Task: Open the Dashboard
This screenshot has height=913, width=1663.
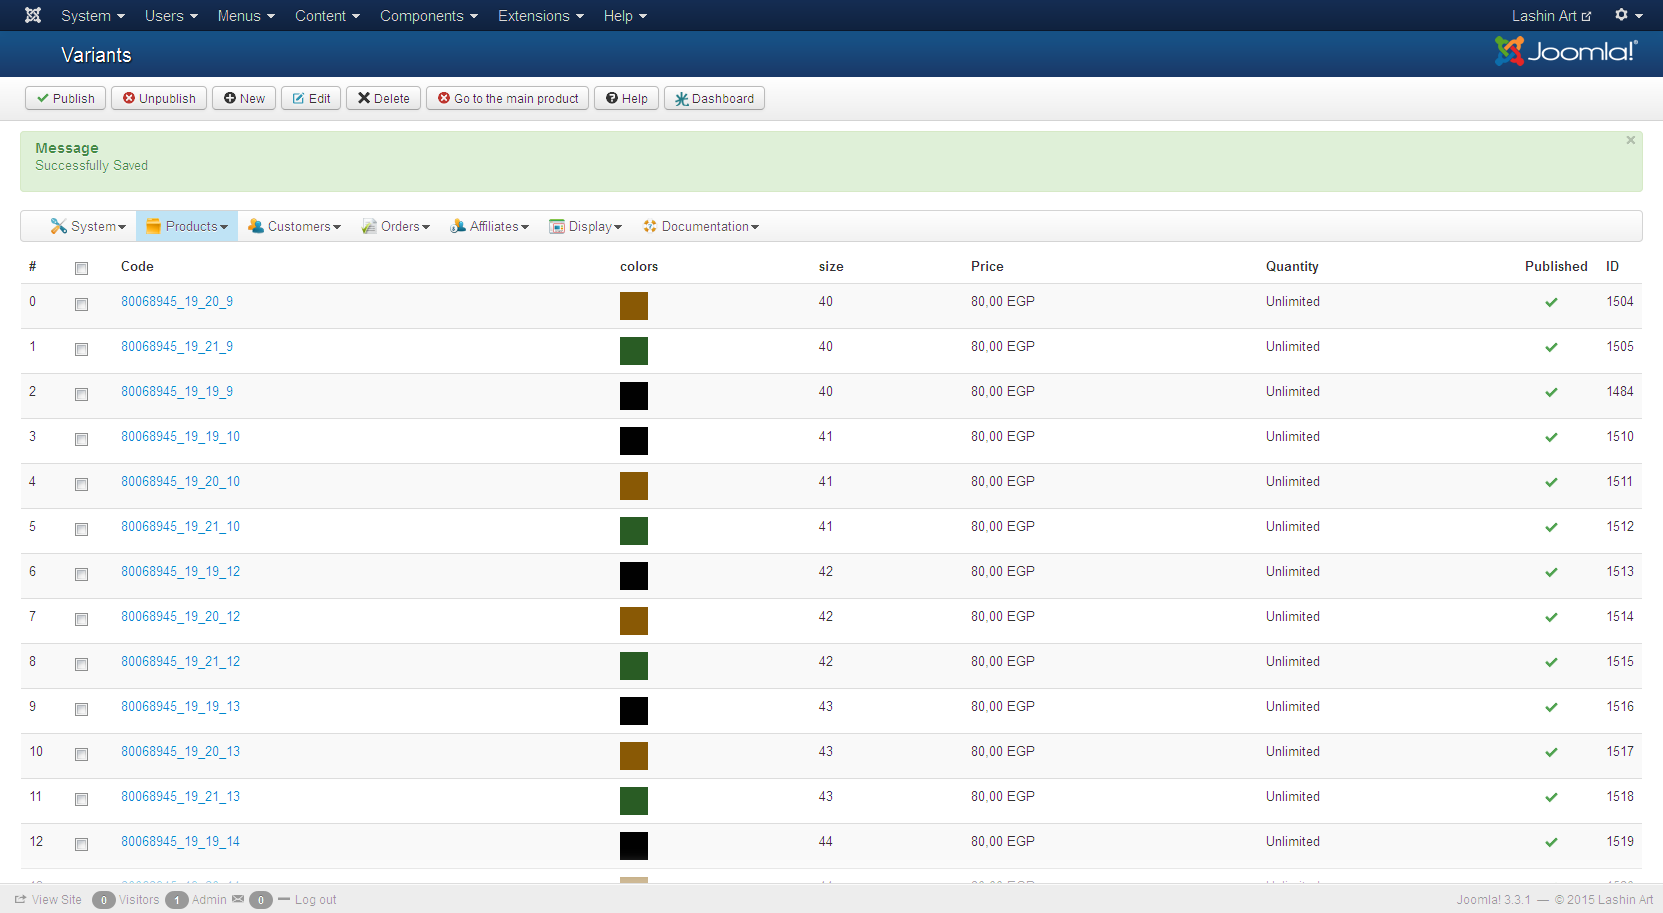Action: [714, 98]
